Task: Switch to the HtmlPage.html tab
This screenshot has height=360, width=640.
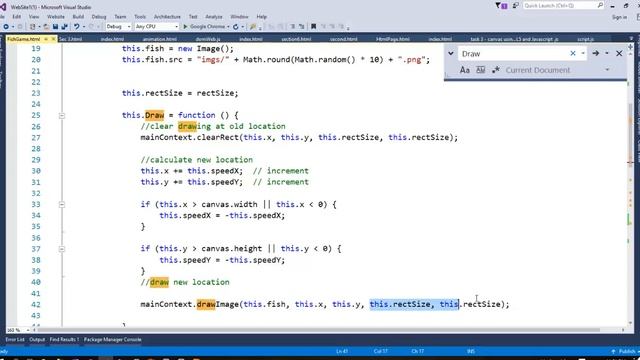Action: click(393, 39)
